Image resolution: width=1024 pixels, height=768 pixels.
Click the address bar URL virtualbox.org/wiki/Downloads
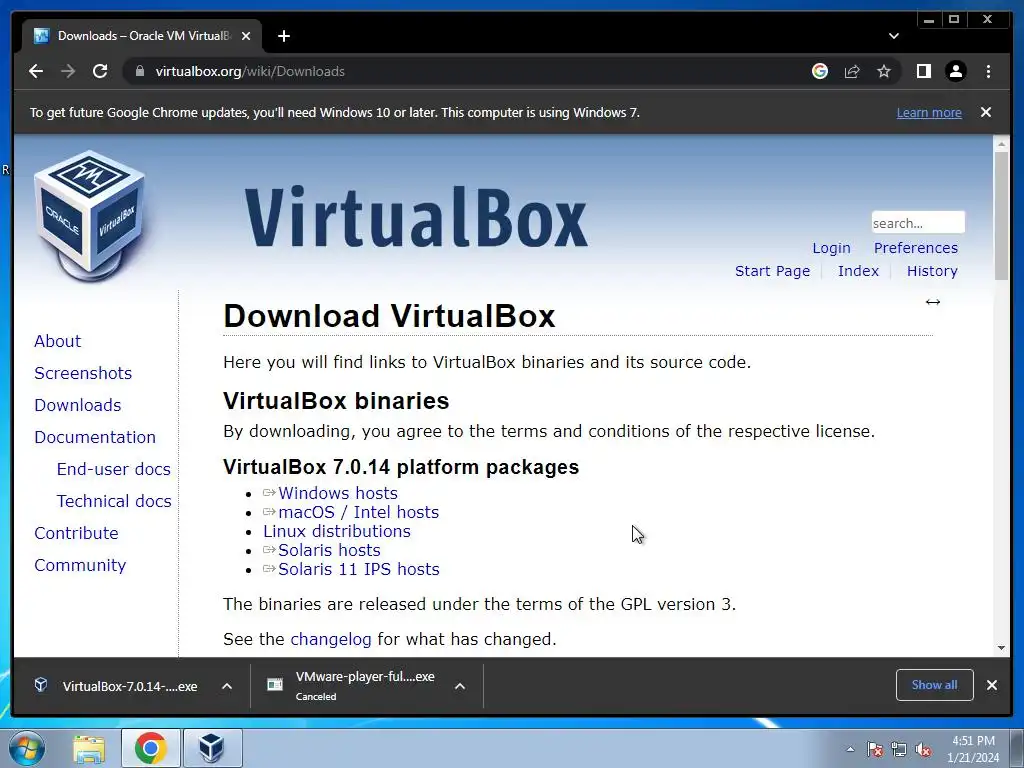[250, 71]
